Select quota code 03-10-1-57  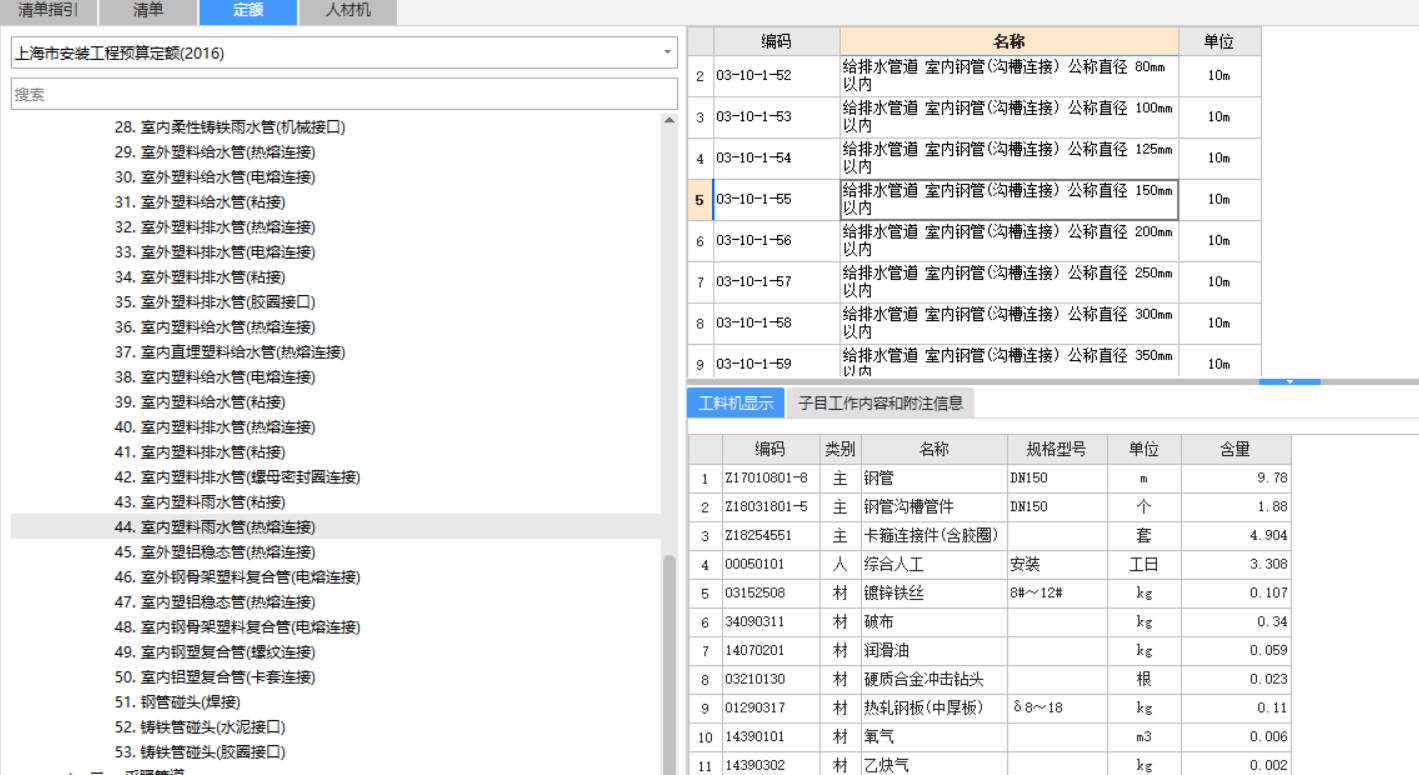[776, 282]
